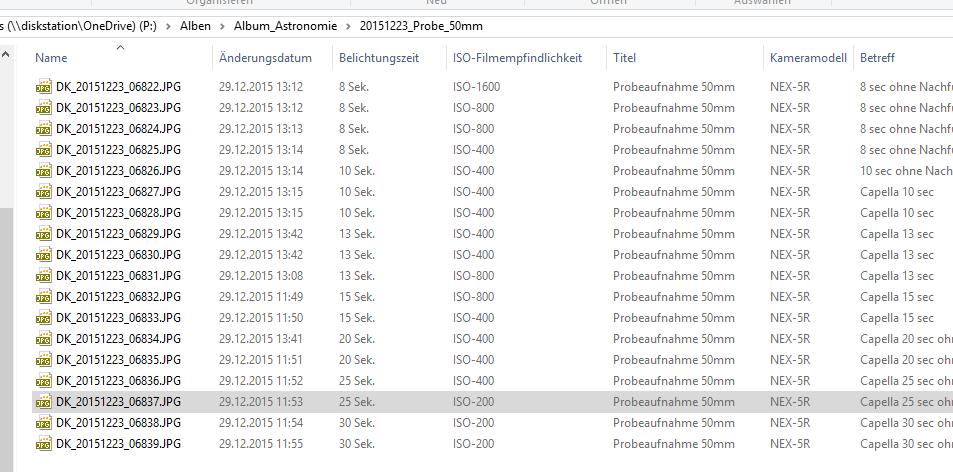
Task: Click JPG icon of DK_20151223_06831.JPG
Action: click(43, 276)
